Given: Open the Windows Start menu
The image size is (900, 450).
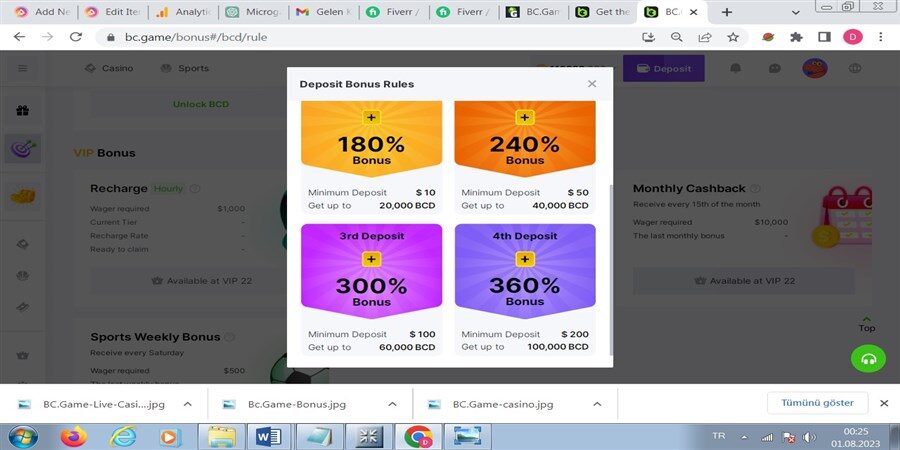Looking at the screenshot, I should pos(23,437).
